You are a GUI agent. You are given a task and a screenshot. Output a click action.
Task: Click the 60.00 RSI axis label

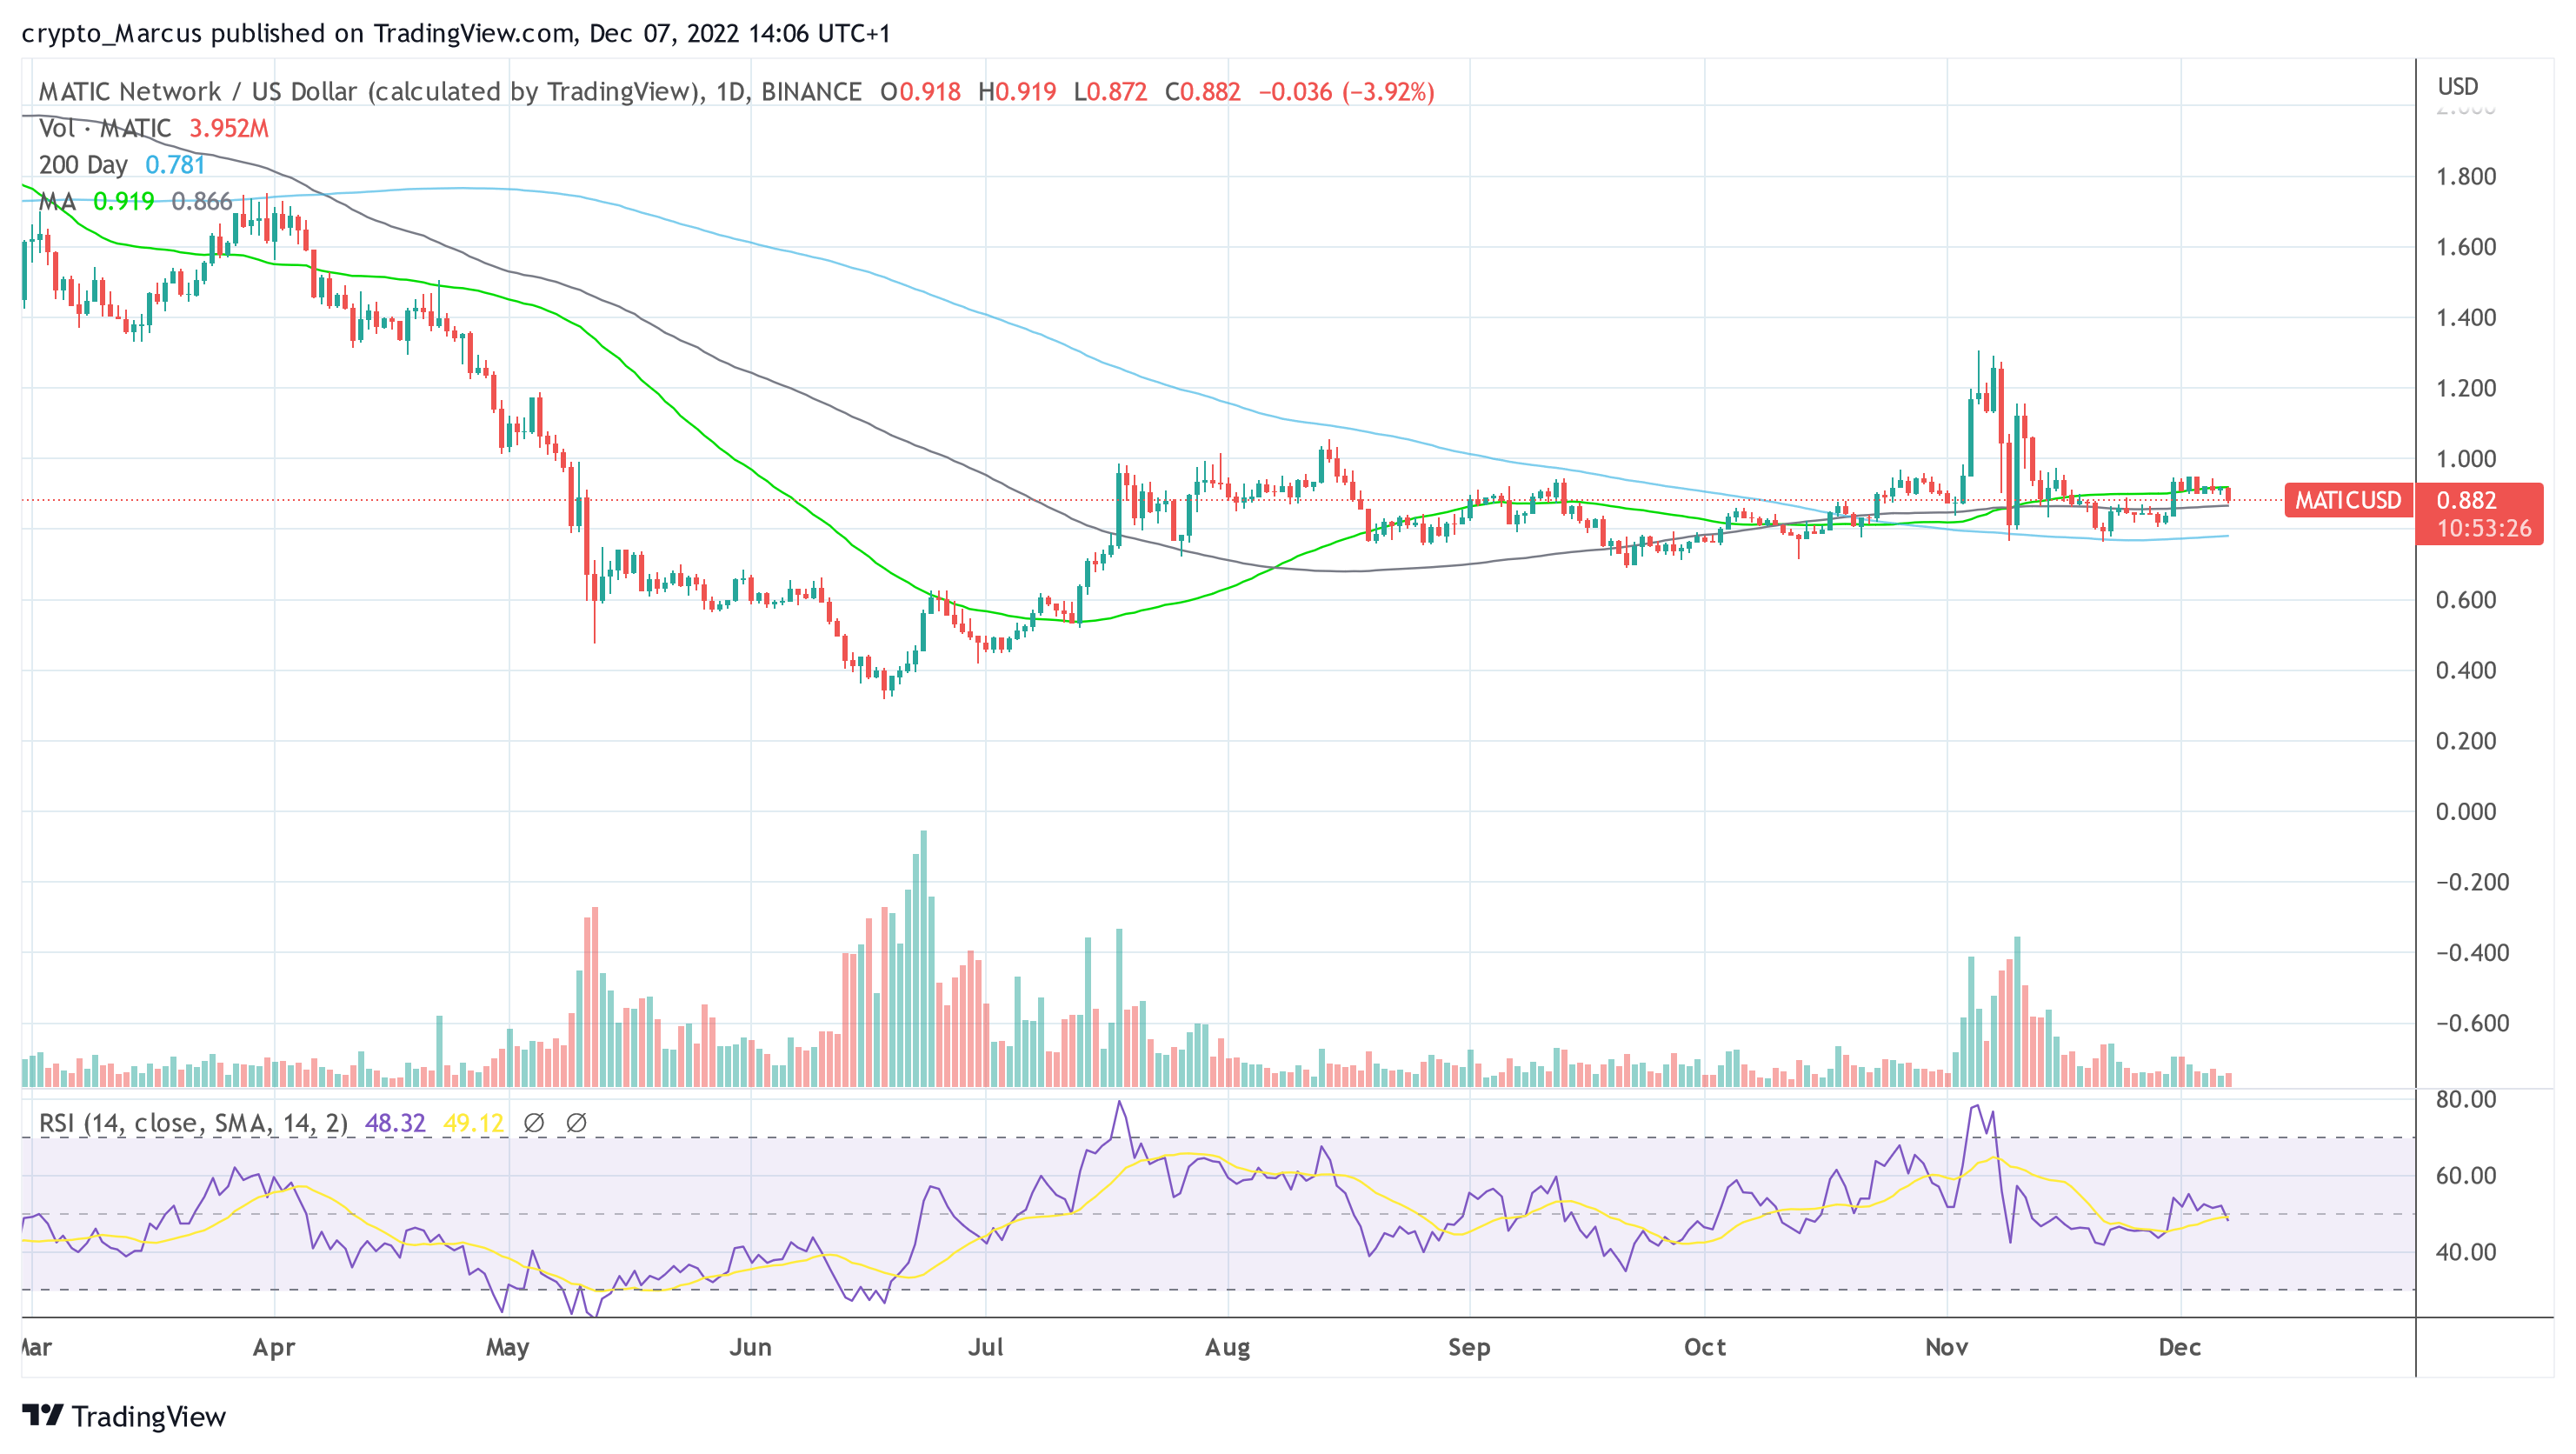coord(2466,1176)
